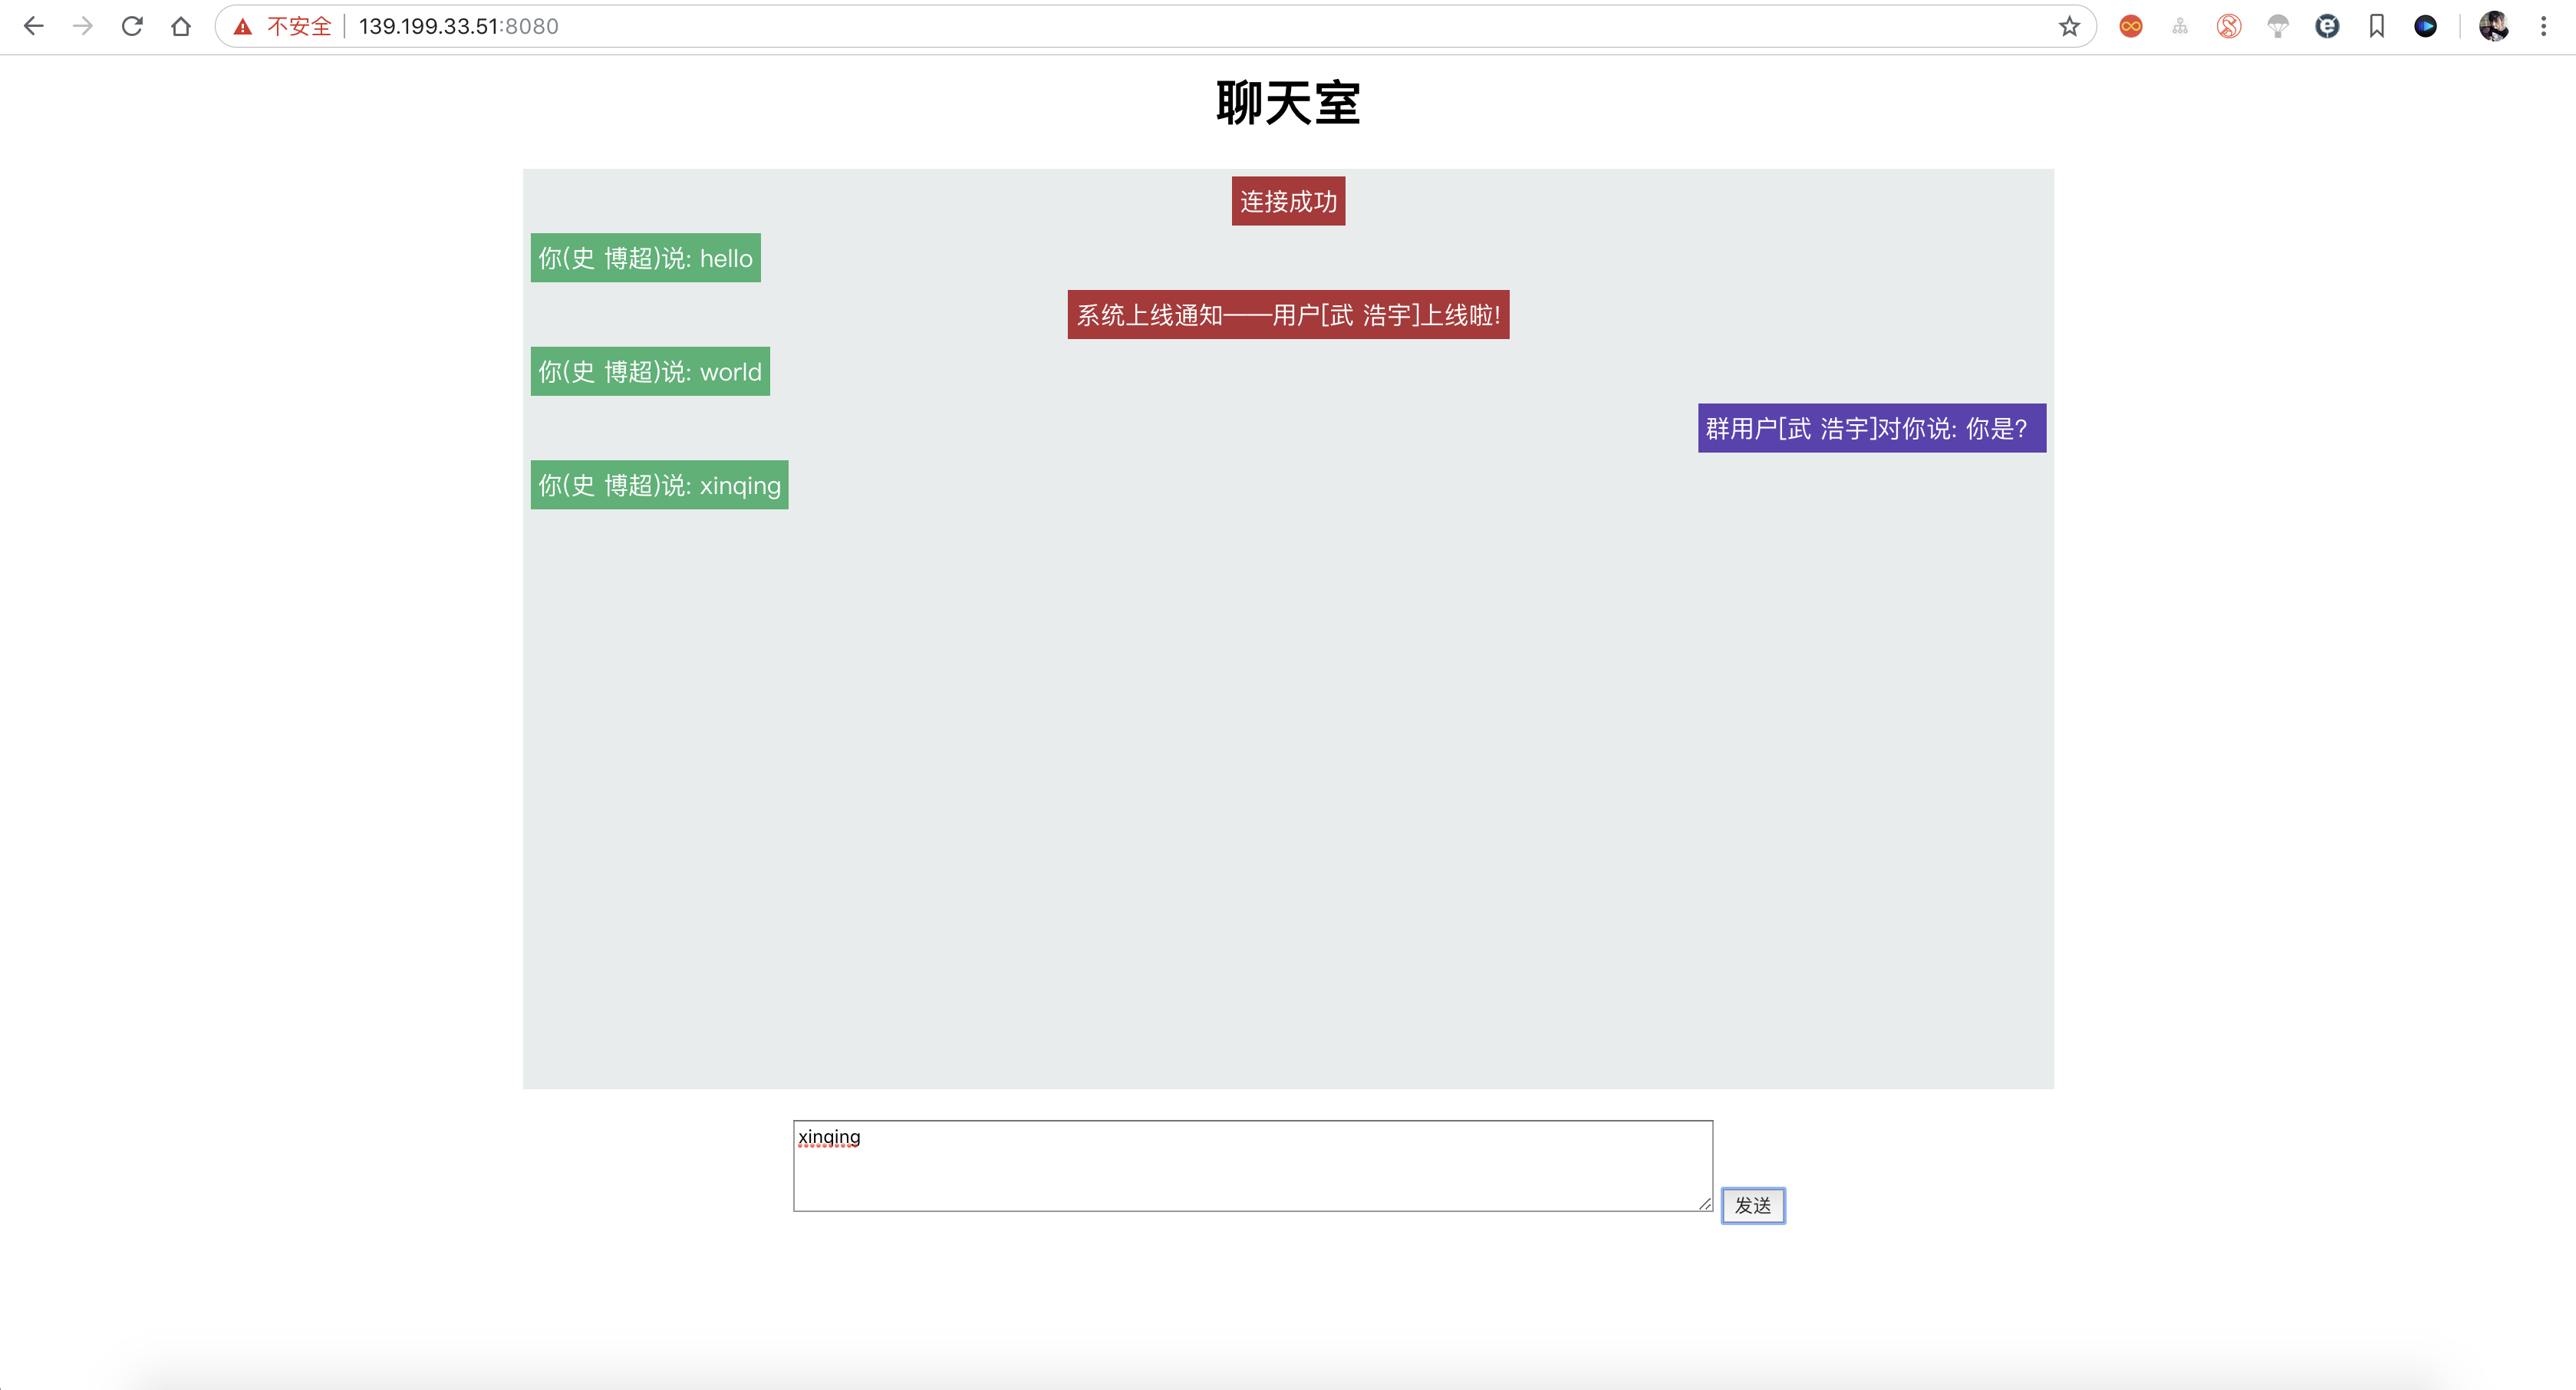Click the red S circle extension

2229,26
